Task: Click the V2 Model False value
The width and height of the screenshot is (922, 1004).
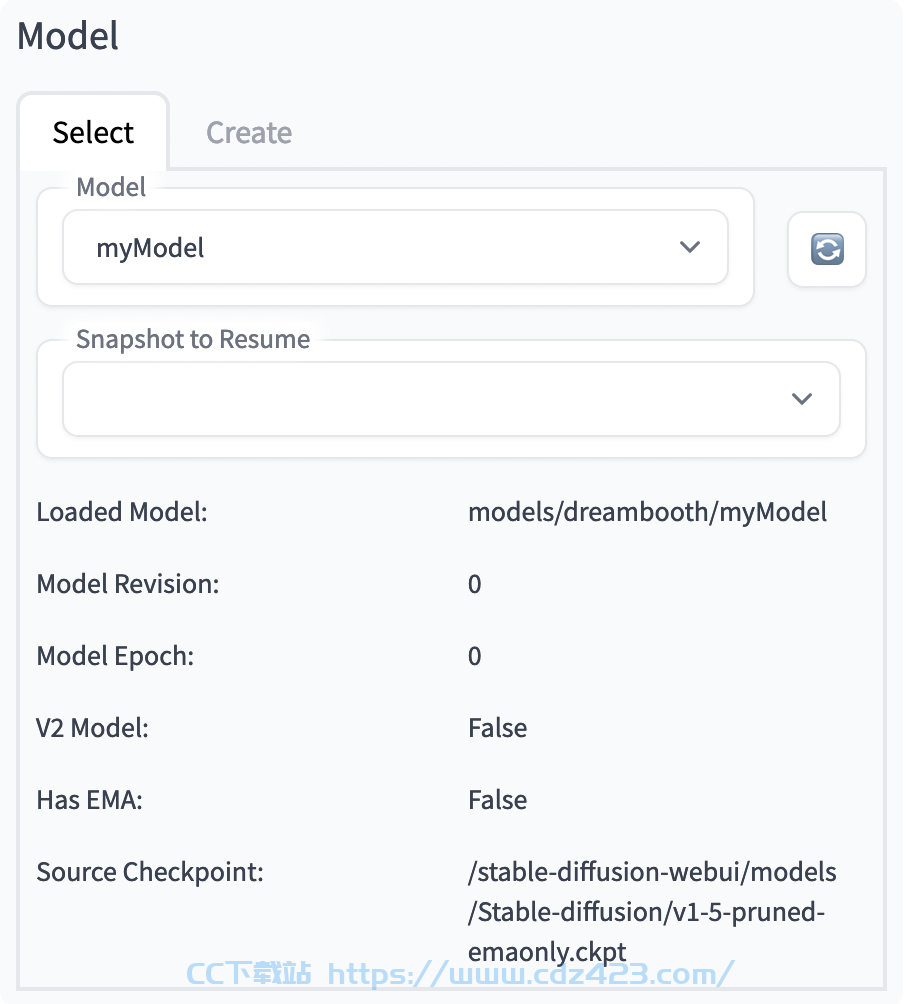Action: click(x=497, y=728)
